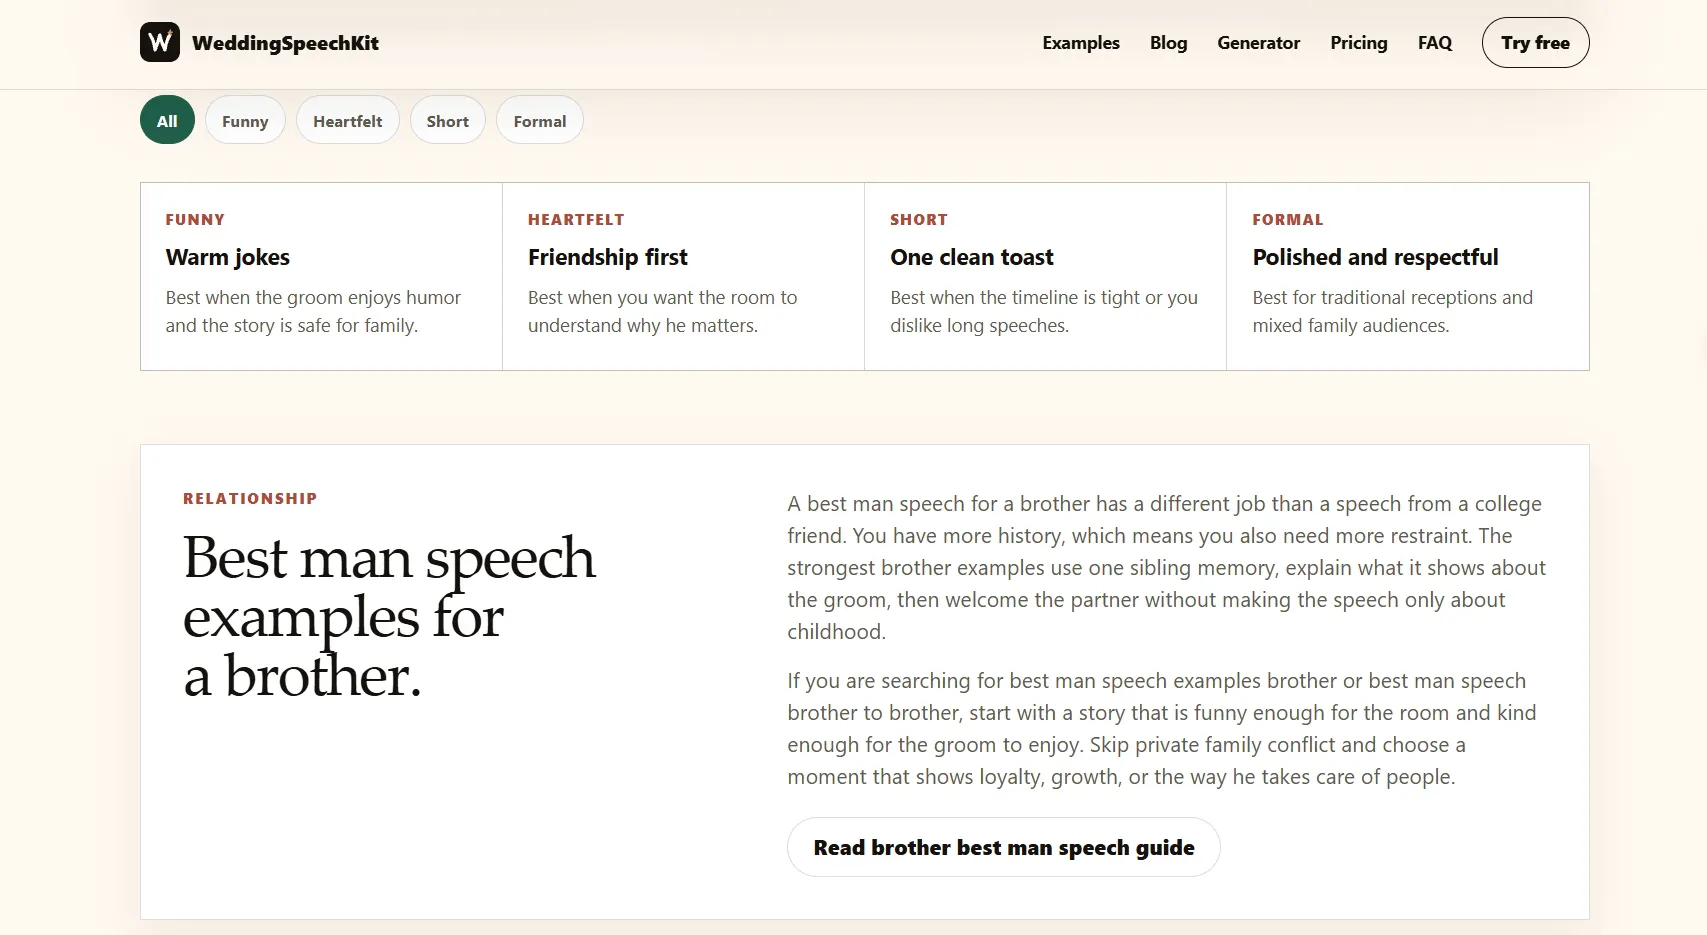The image size is (1707, 935).
Task: Choose the Formal filter pill
Action: [539, 120]
